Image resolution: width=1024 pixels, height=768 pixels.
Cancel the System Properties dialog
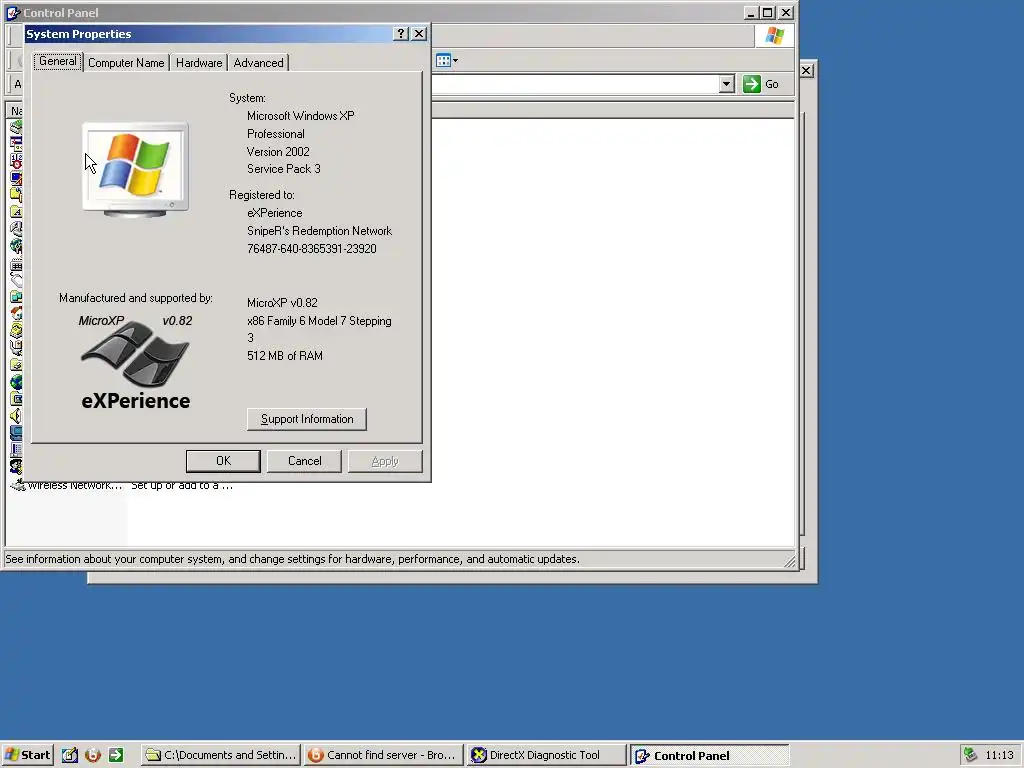[x=304, y=461]
